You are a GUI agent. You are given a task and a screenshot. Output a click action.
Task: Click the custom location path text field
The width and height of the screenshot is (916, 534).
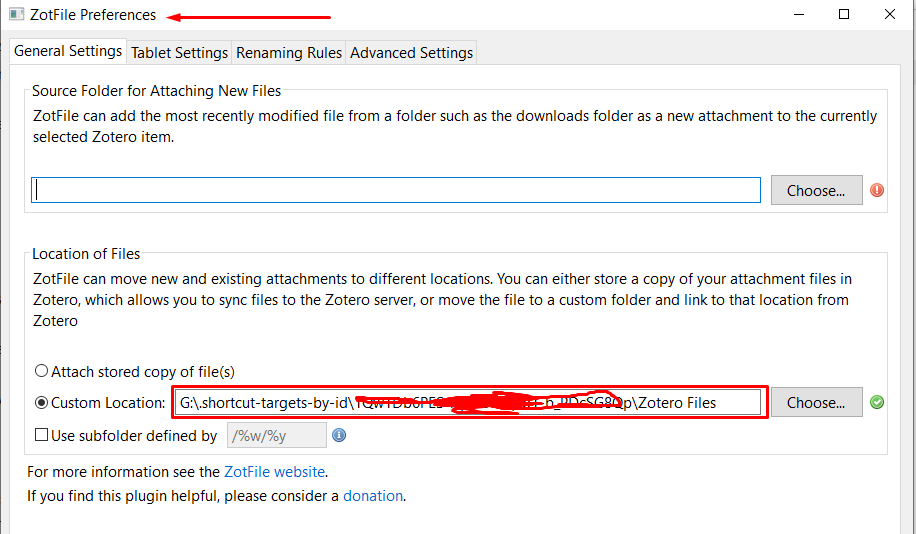tap(468, 403)
